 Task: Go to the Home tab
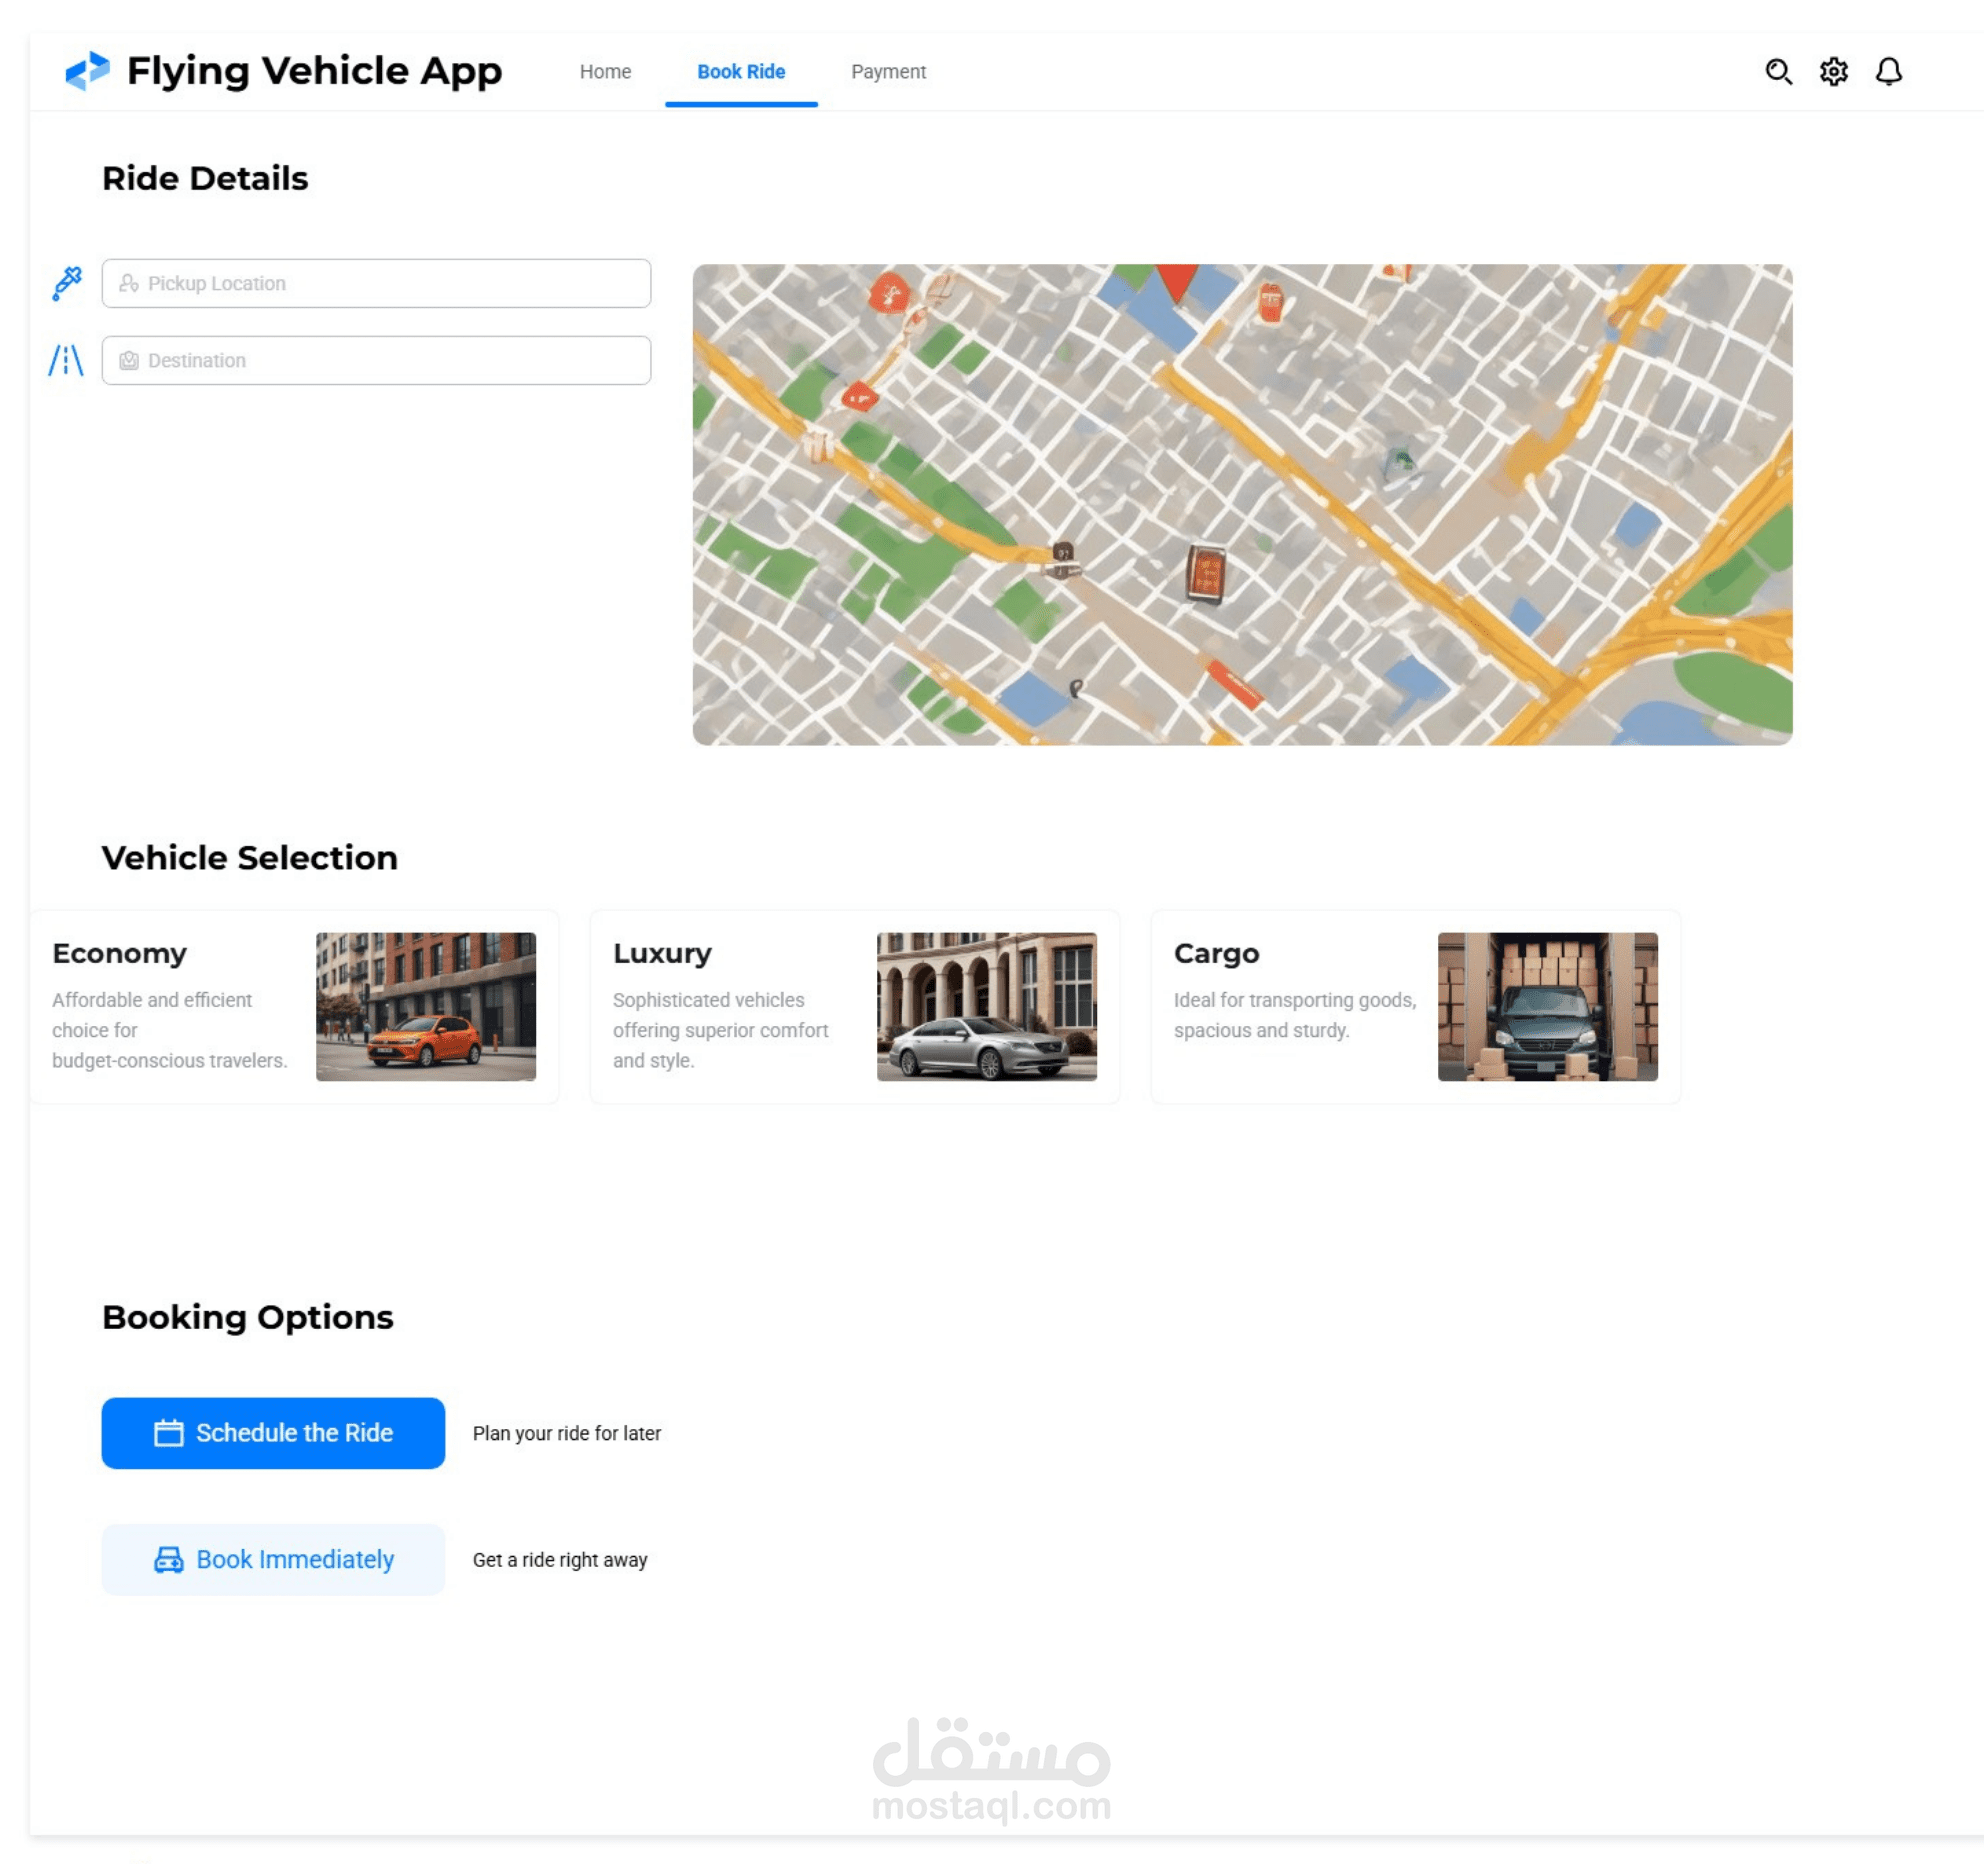click(605, 72)
